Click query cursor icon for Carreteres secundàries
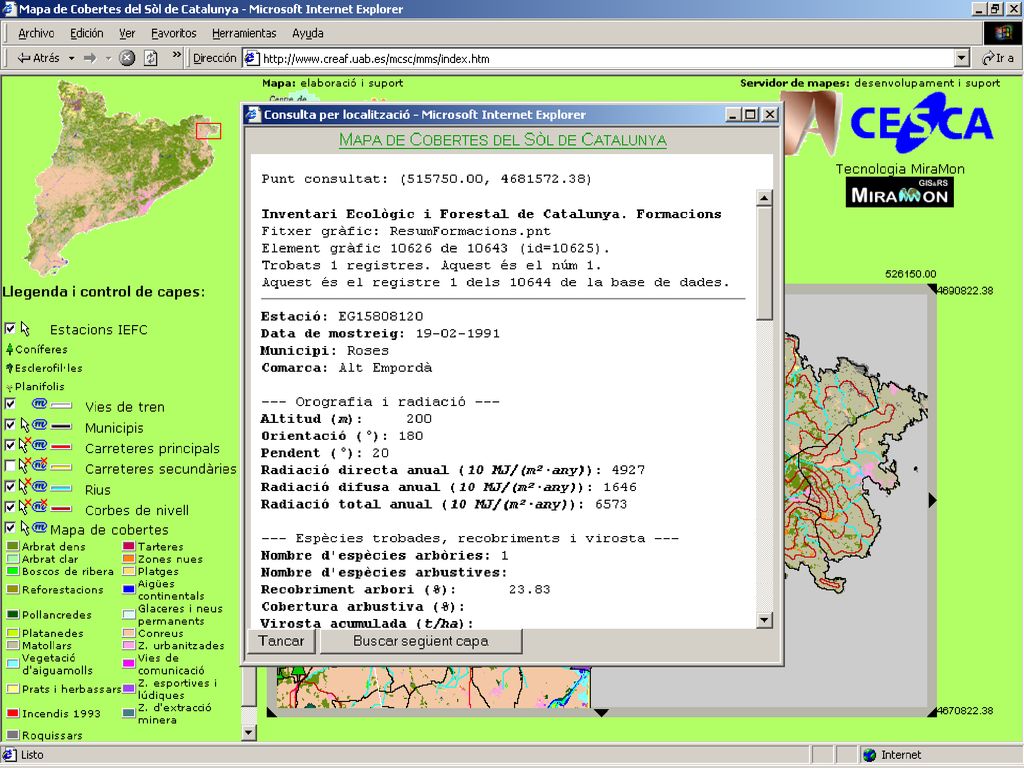The image size is (1024, 768). 25,466
